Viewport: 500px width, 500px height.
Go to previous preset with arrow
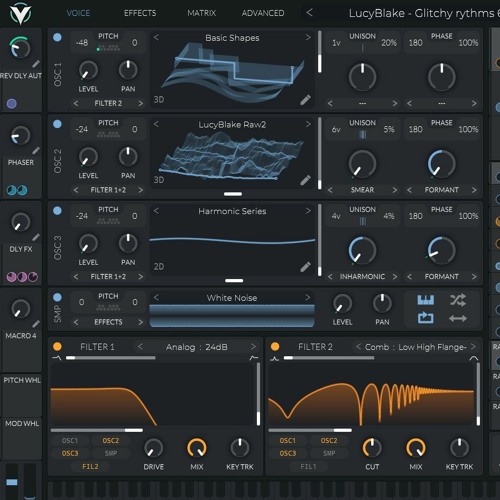[x=309, y=13]
